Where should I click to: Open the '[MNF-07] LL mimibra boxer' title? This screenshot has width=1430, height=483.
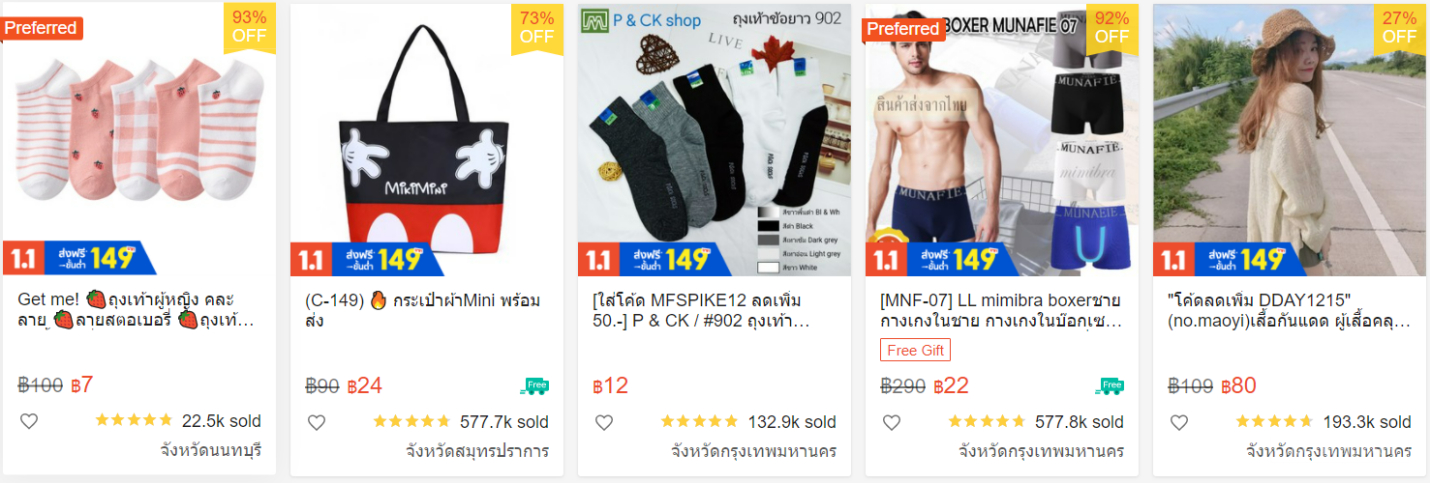pyautogui.click(x=1001, y=311)
